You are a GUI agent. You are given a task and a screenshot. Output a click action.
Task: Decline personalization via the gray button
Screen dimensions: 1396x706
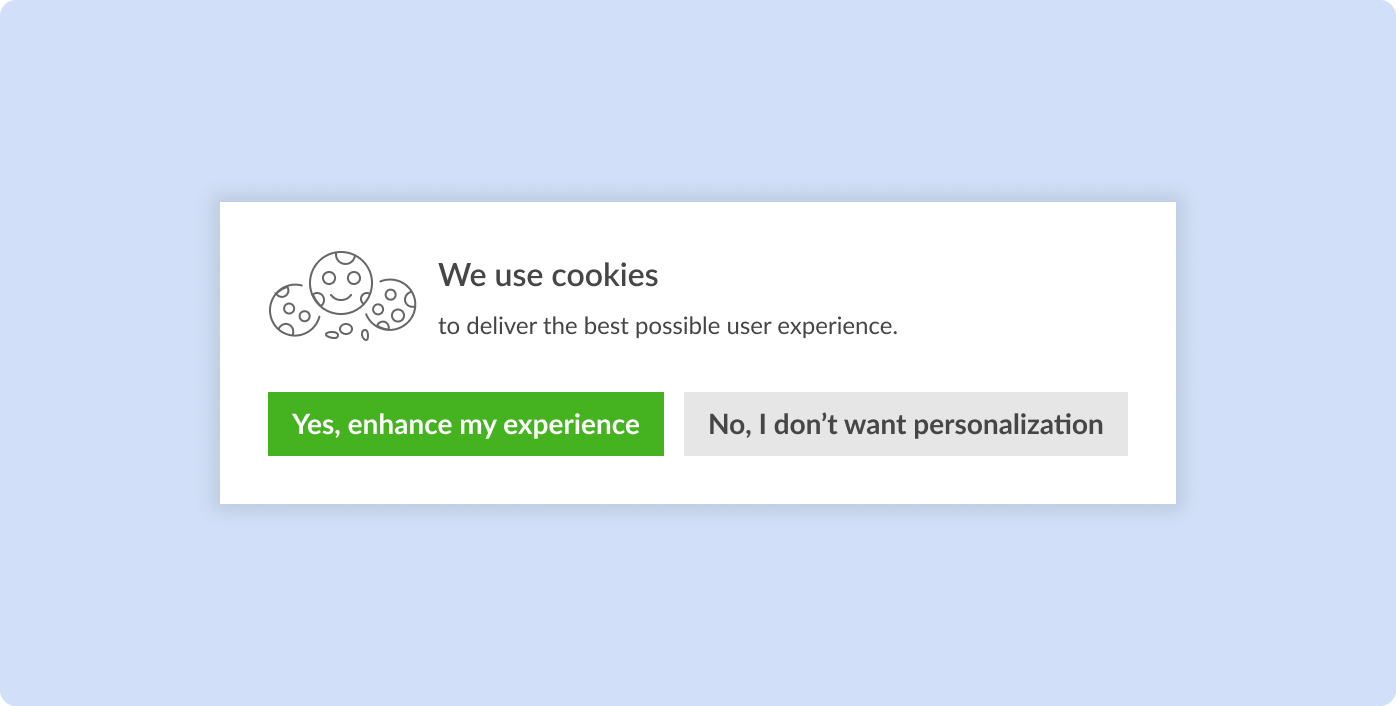point(905,424)
